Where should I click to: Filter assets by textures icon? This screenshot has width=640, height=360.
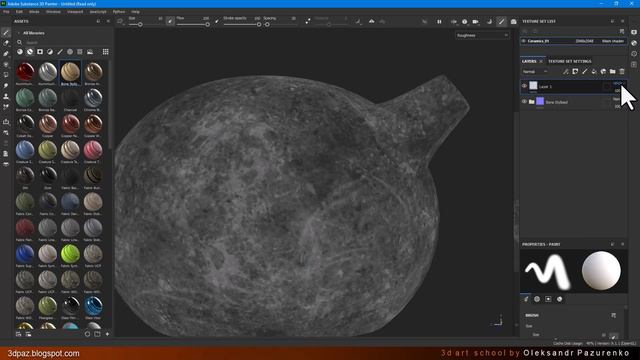click(x=80, y=52)
